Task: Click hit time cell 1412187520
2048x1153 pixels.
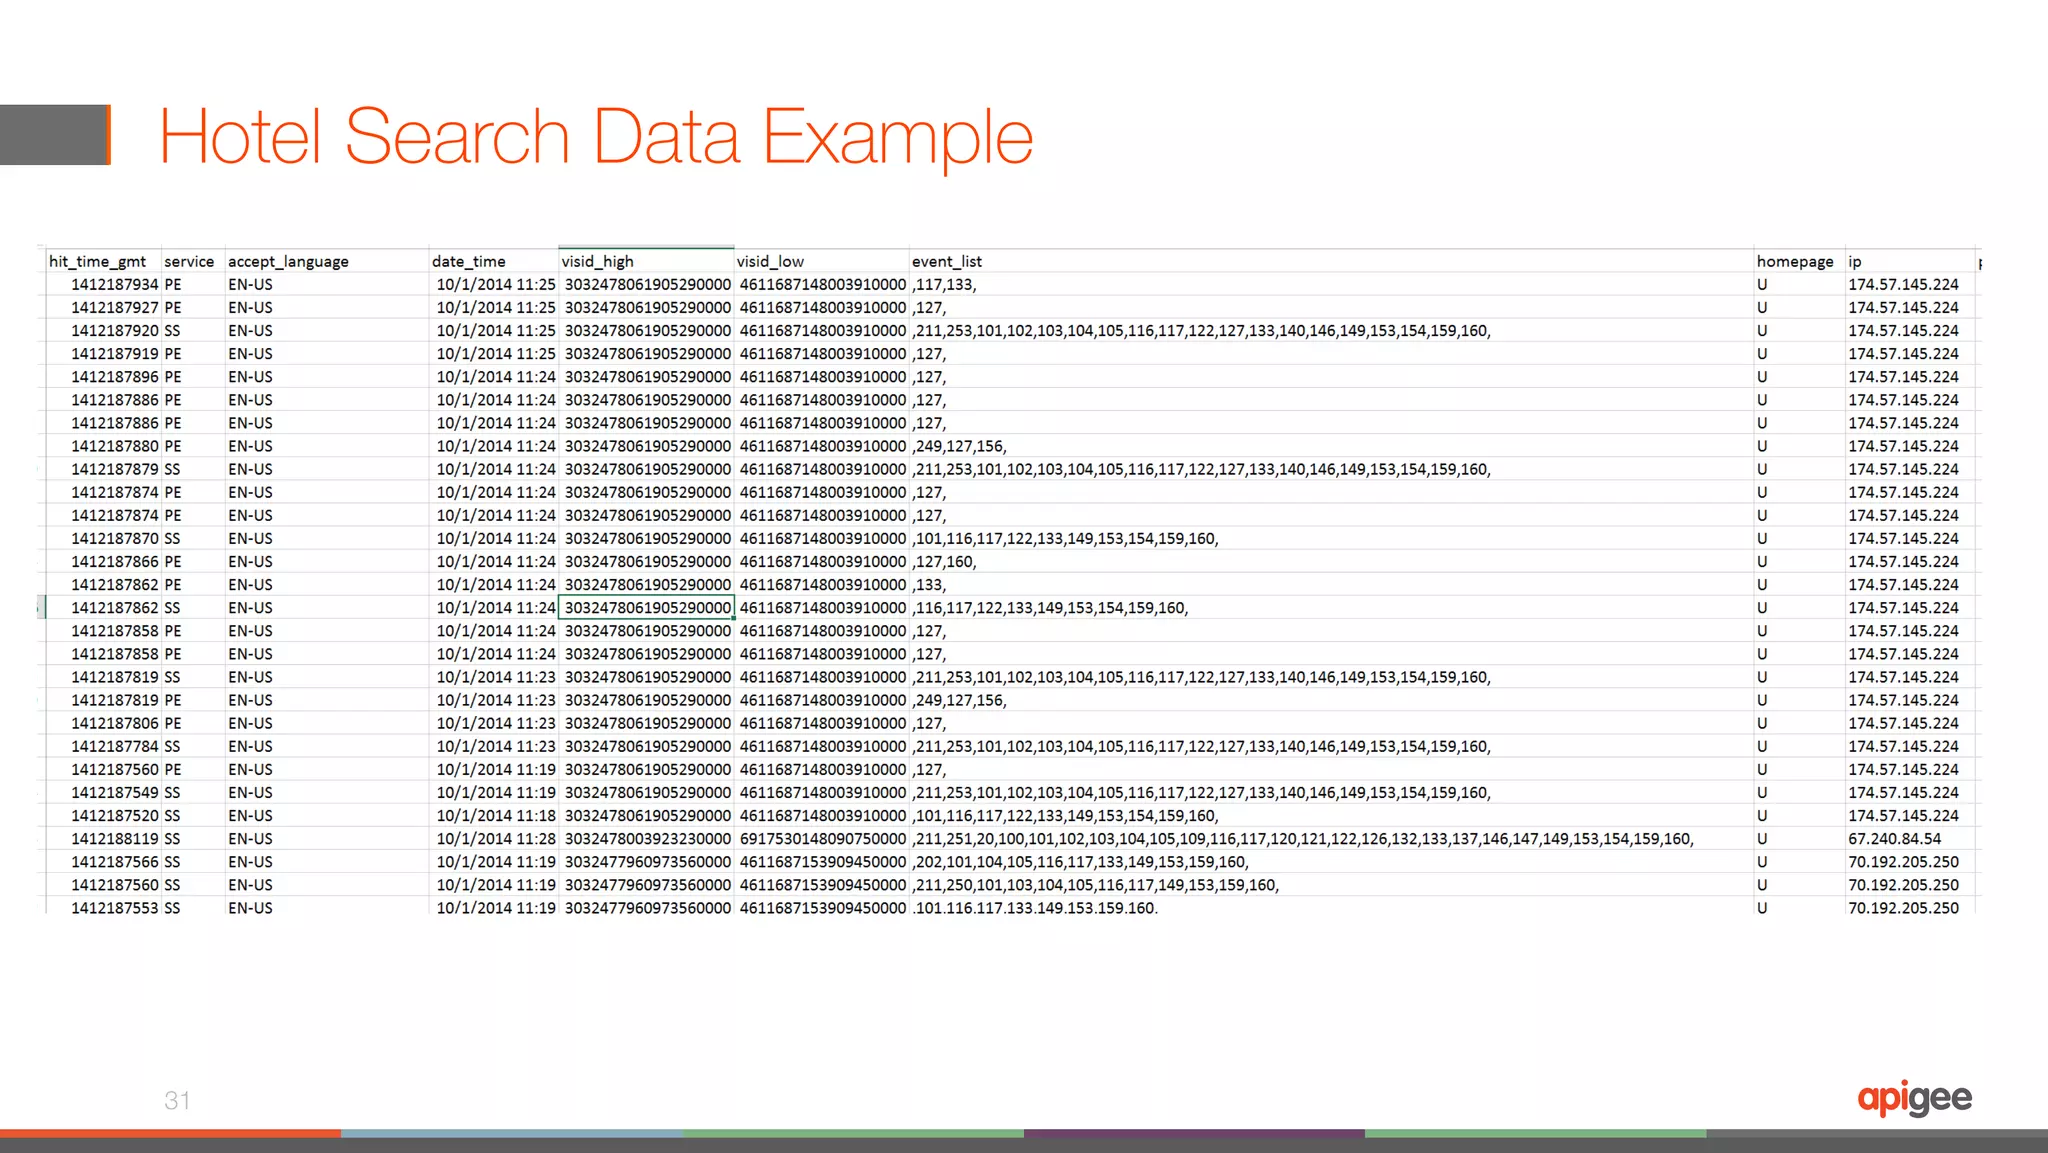Action: 103,815
